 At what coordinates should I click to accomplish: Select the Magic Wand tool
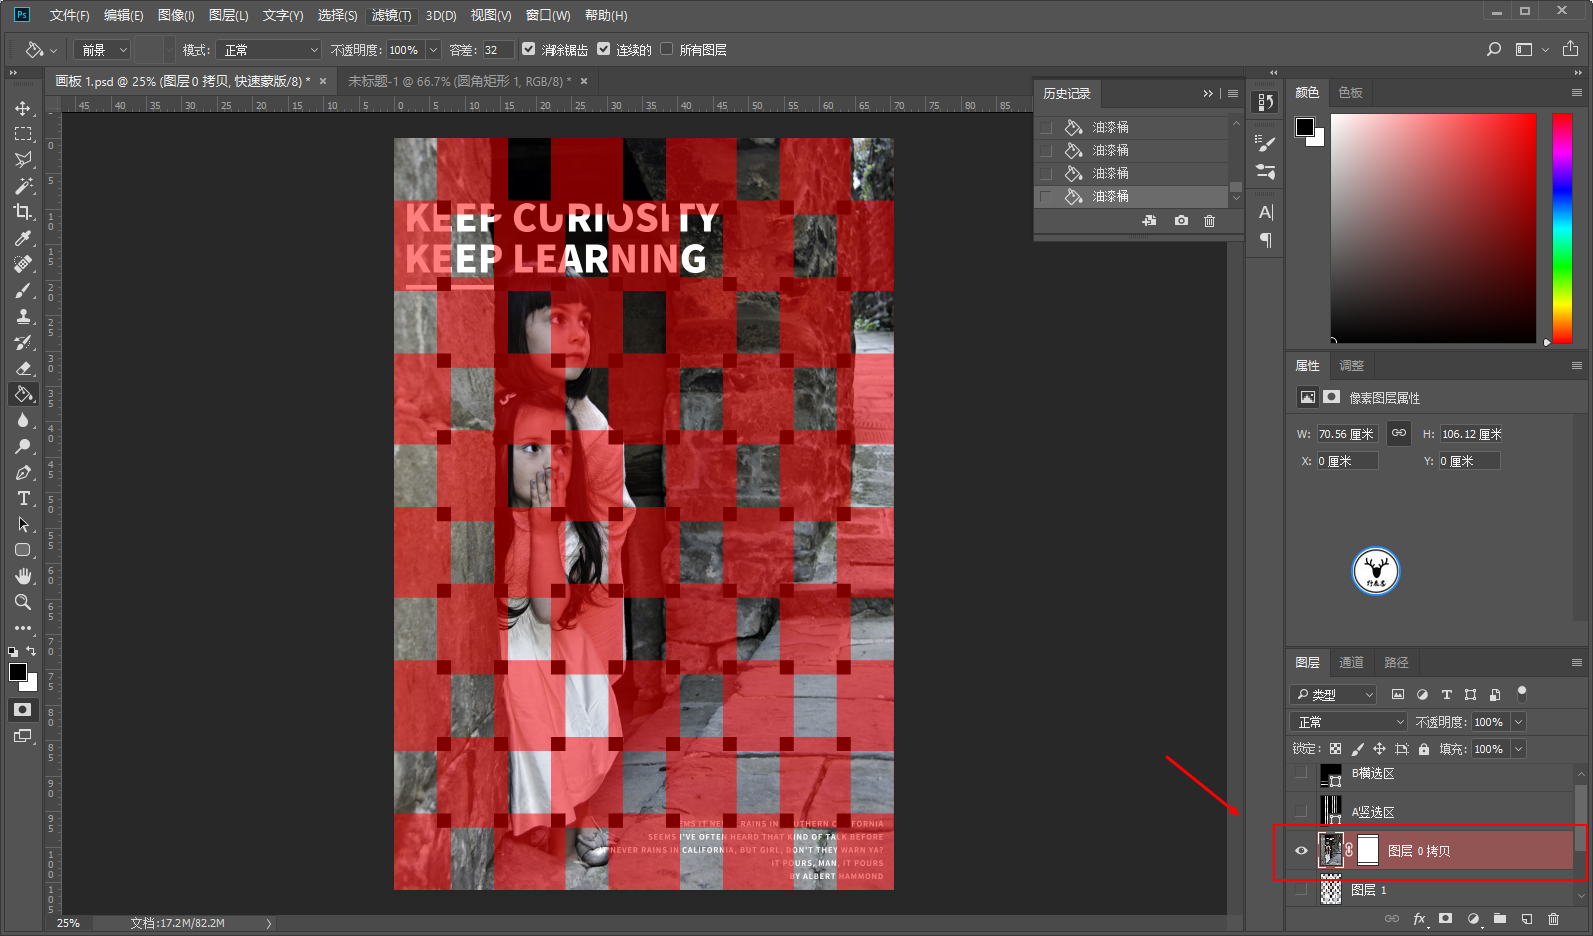tap(23, 186)
